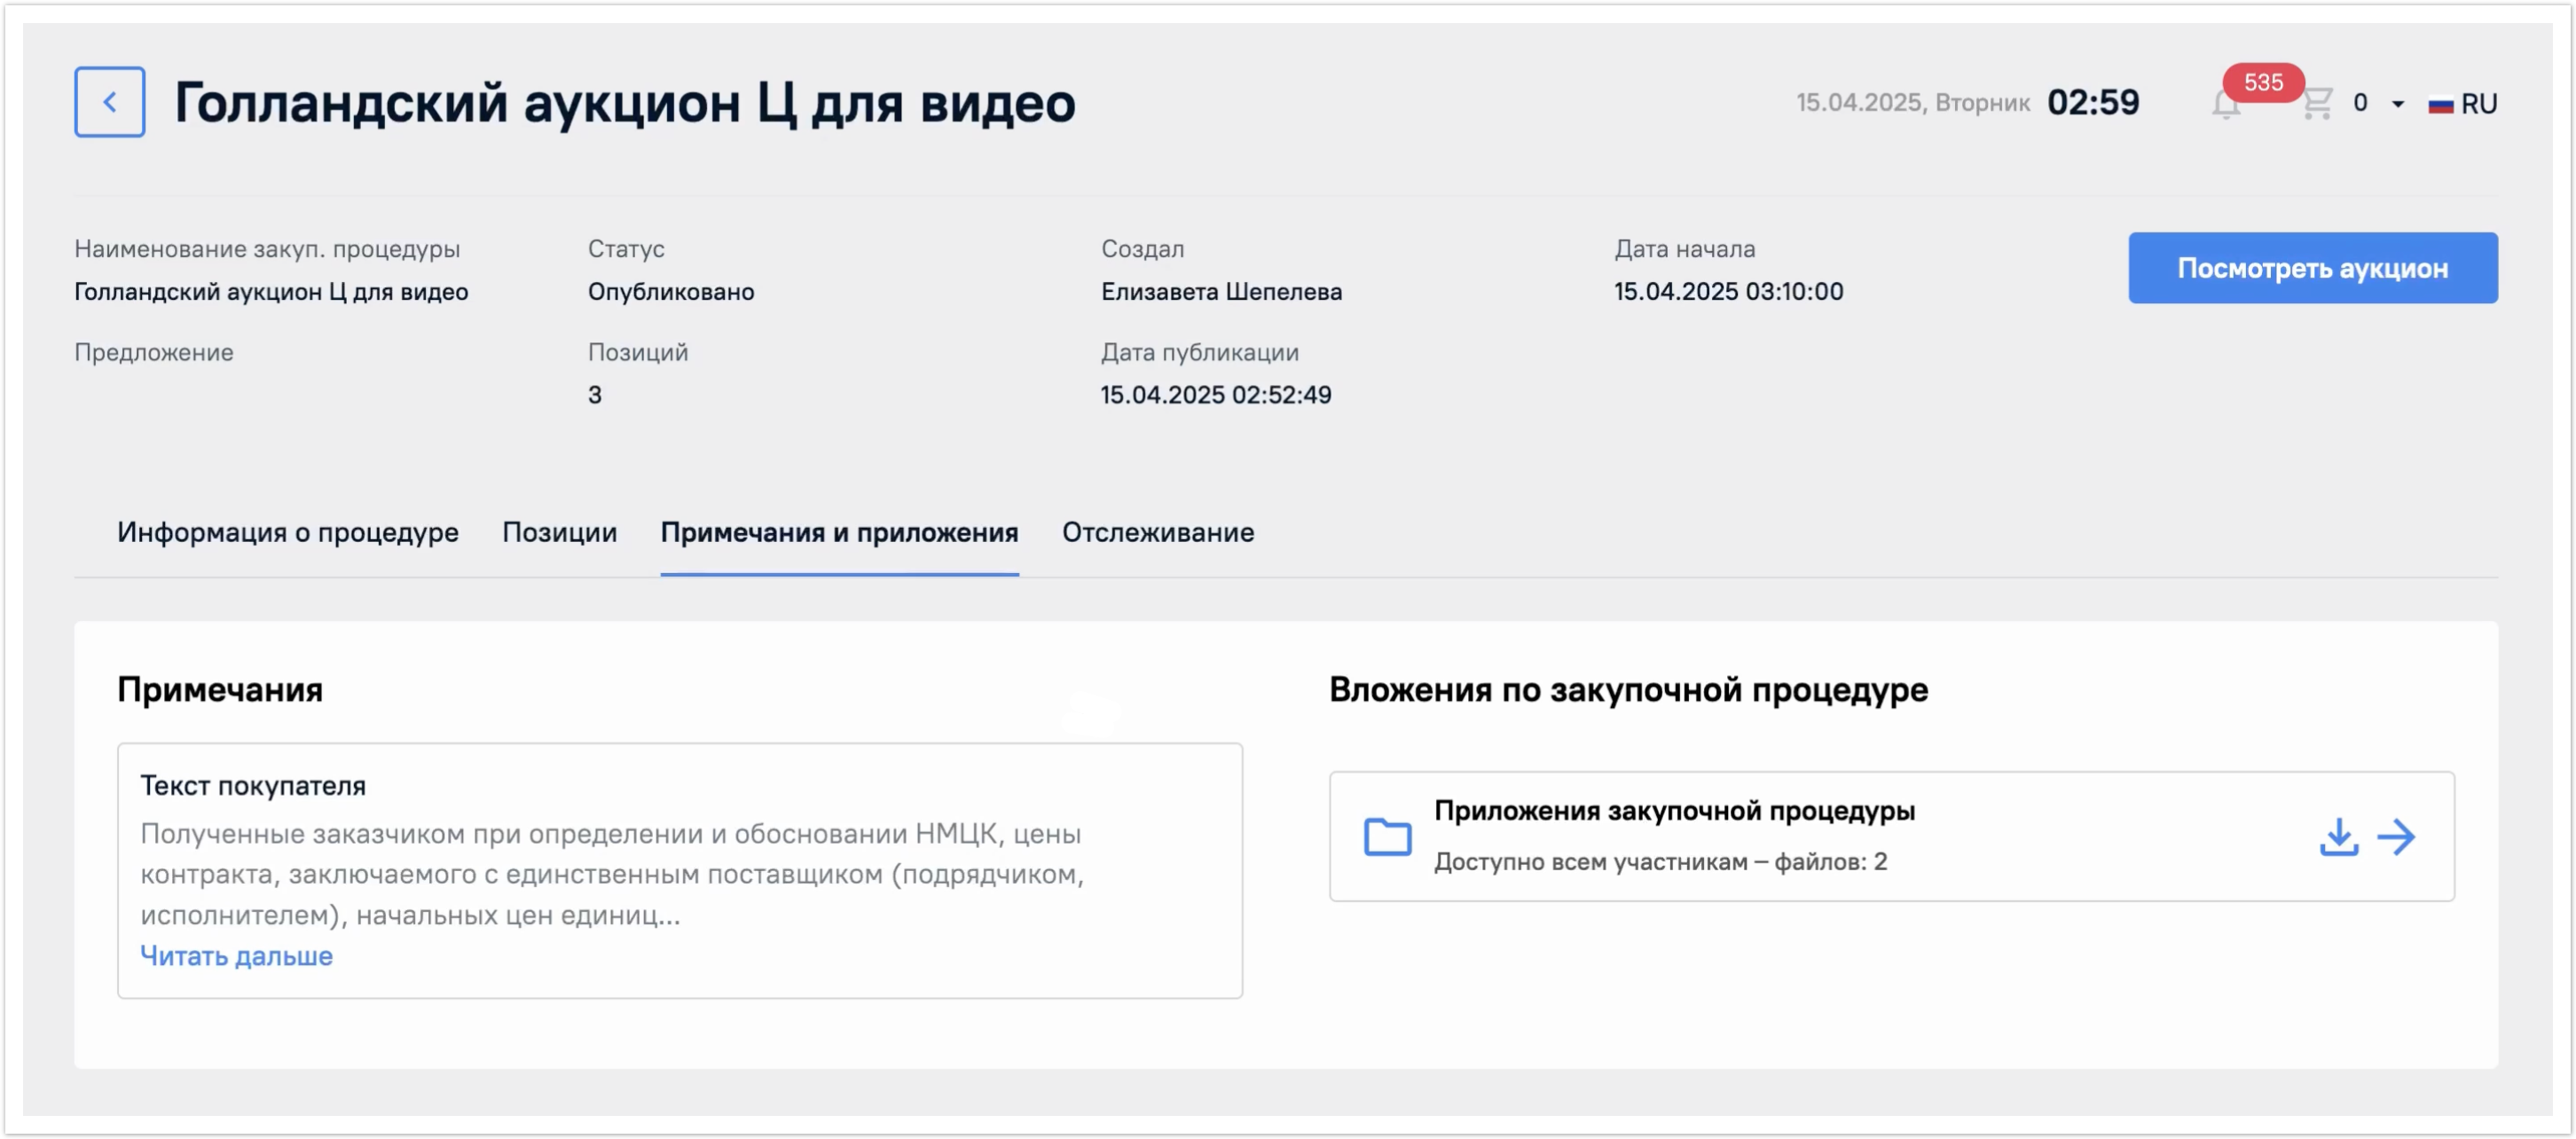
Task: Open the RU language selector
Action: 2478,104
